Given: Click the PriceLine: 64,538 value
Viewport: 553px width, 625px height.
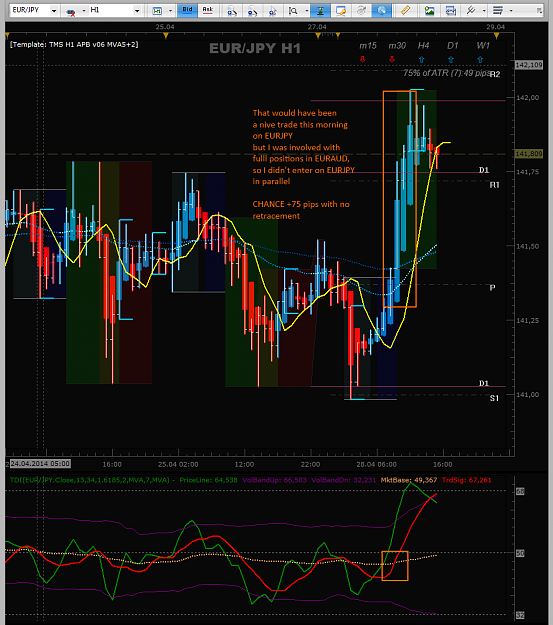Looking at the screenshot, I should coord(208,480).
